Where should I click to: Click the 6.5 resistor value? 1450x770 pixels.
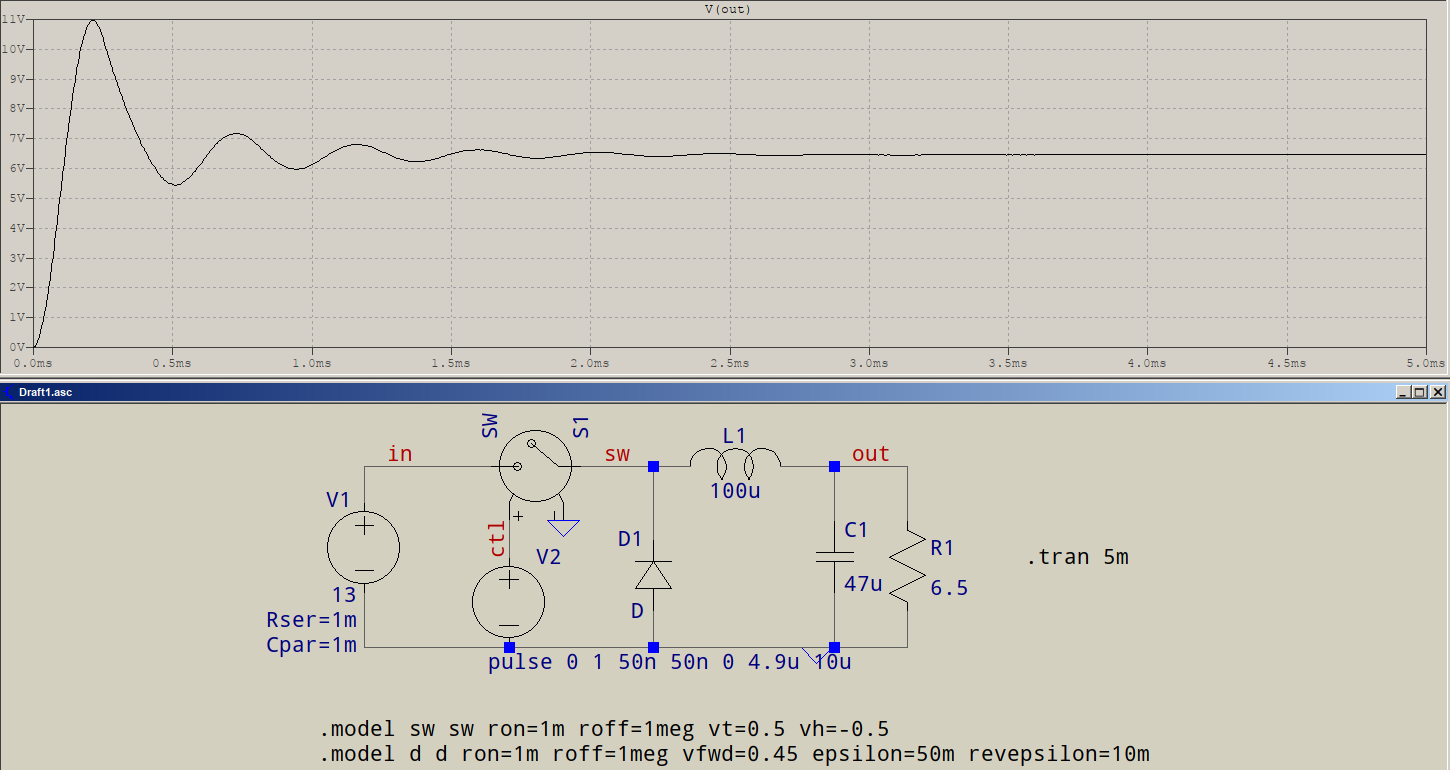tap(949, 588)
